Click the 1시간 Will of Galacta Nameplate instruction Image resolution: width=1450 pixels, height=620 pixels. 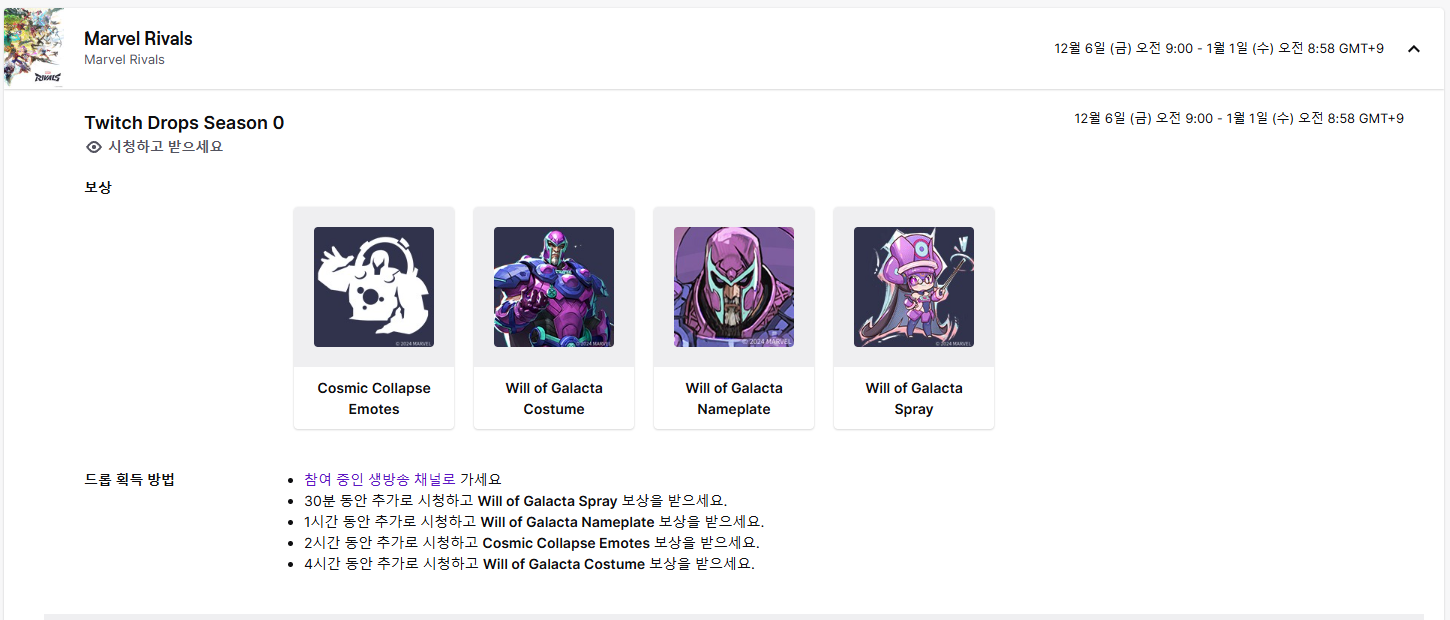click(x=534, y=522)
